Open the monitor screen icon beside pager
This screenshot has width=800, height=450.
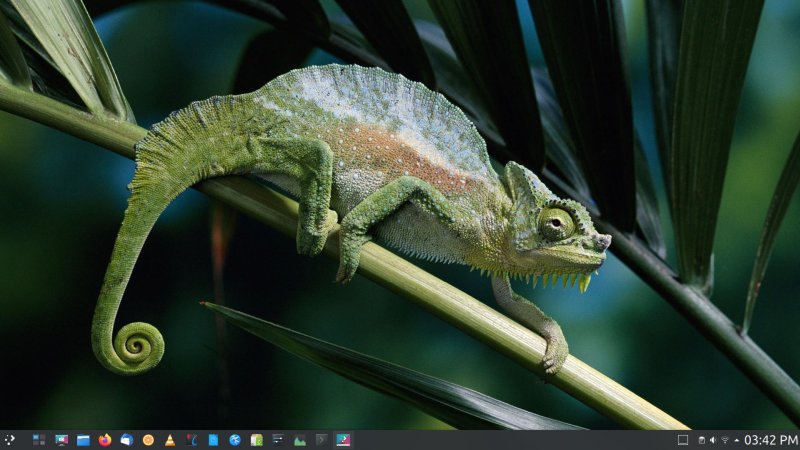[x=61, y=440]
